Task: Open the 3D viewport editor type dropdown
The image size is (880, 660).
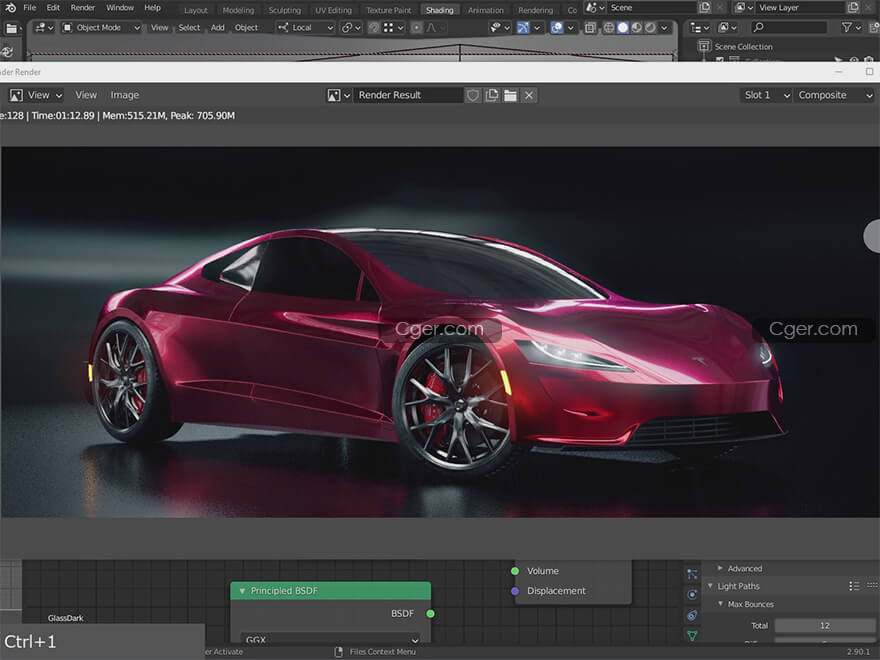Action: (44, 28)
